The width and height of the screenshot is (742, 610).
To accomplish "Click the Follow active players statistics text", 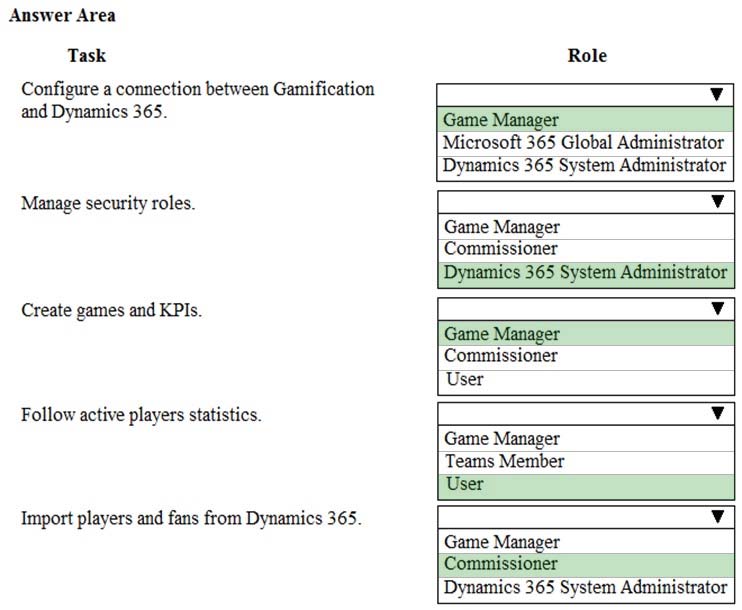I will point(141,415).
